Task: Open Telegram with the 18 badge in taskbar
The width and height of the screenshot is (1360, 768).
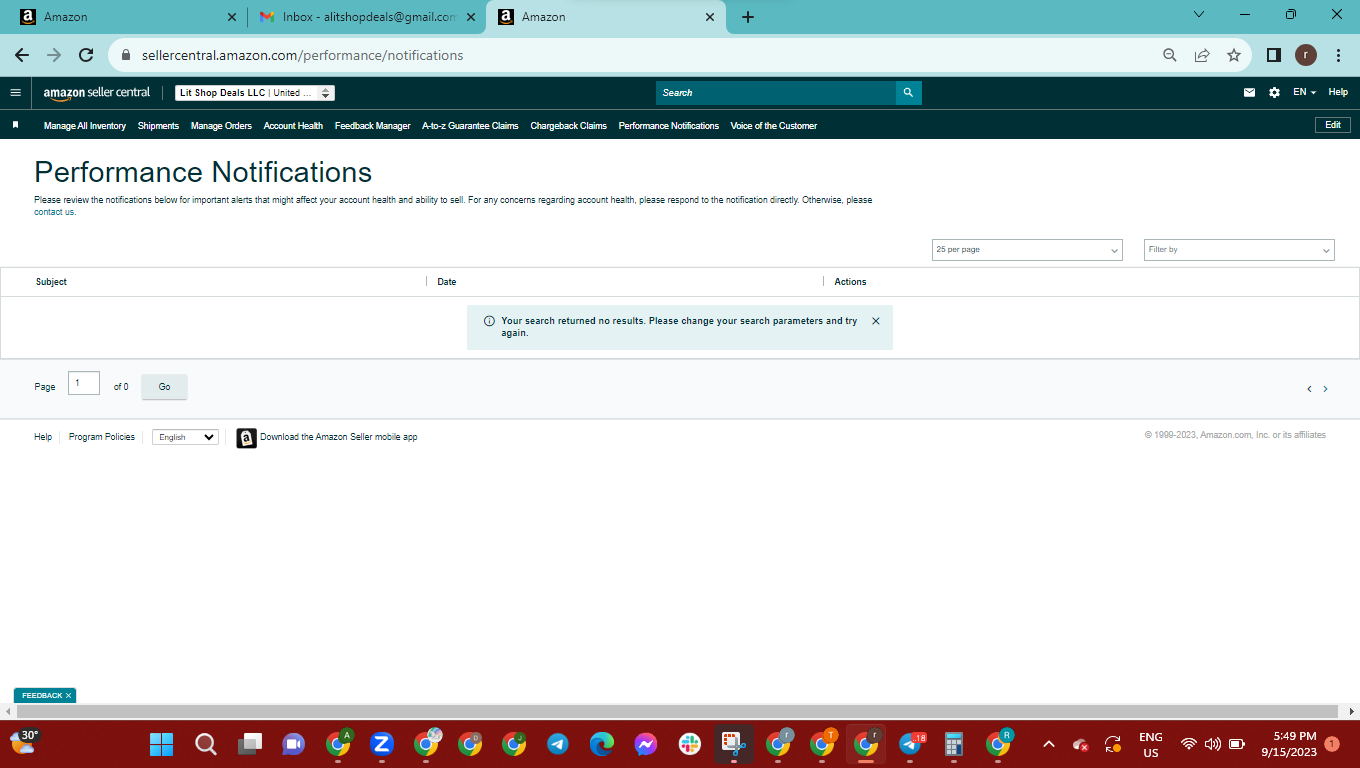Action: 911,744
